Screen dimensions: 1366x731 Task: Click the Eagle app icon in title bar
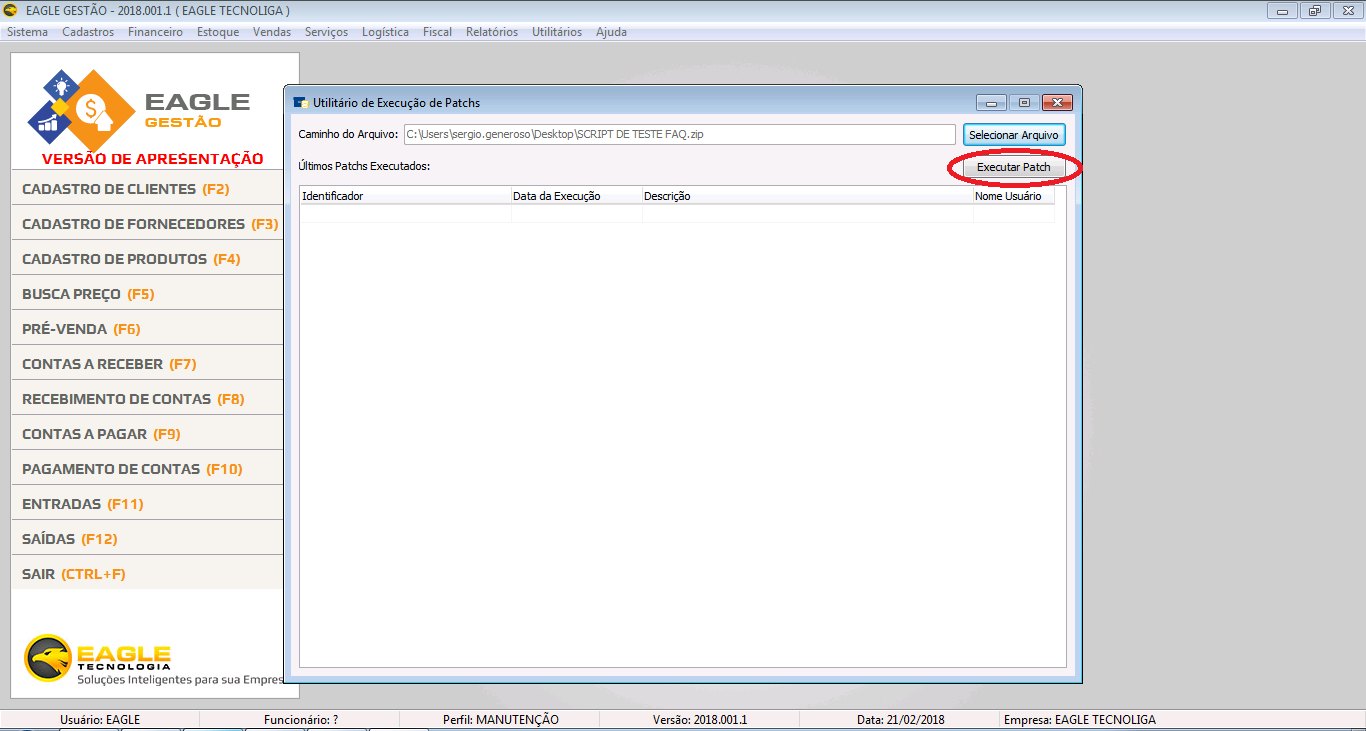[11, 10]
